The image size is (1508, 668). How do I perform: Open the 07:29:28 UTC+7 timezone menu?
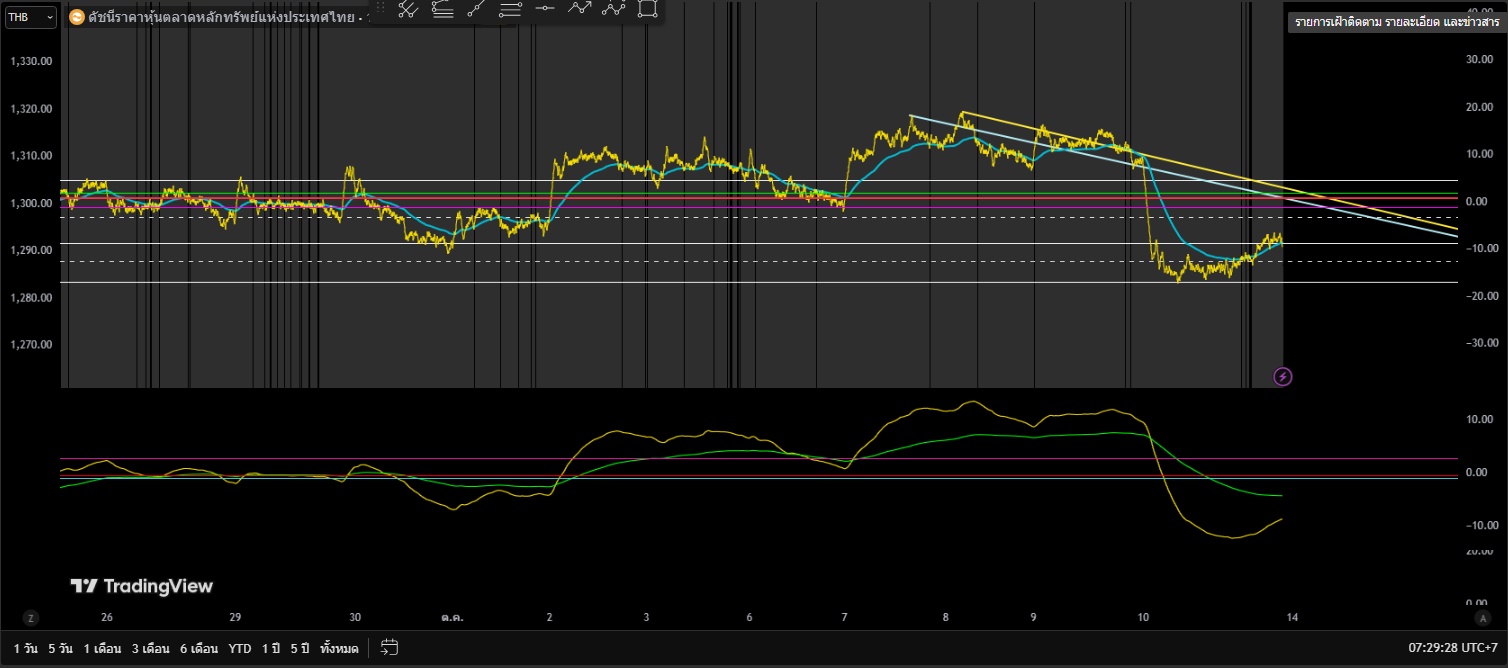click(1455, 648)
